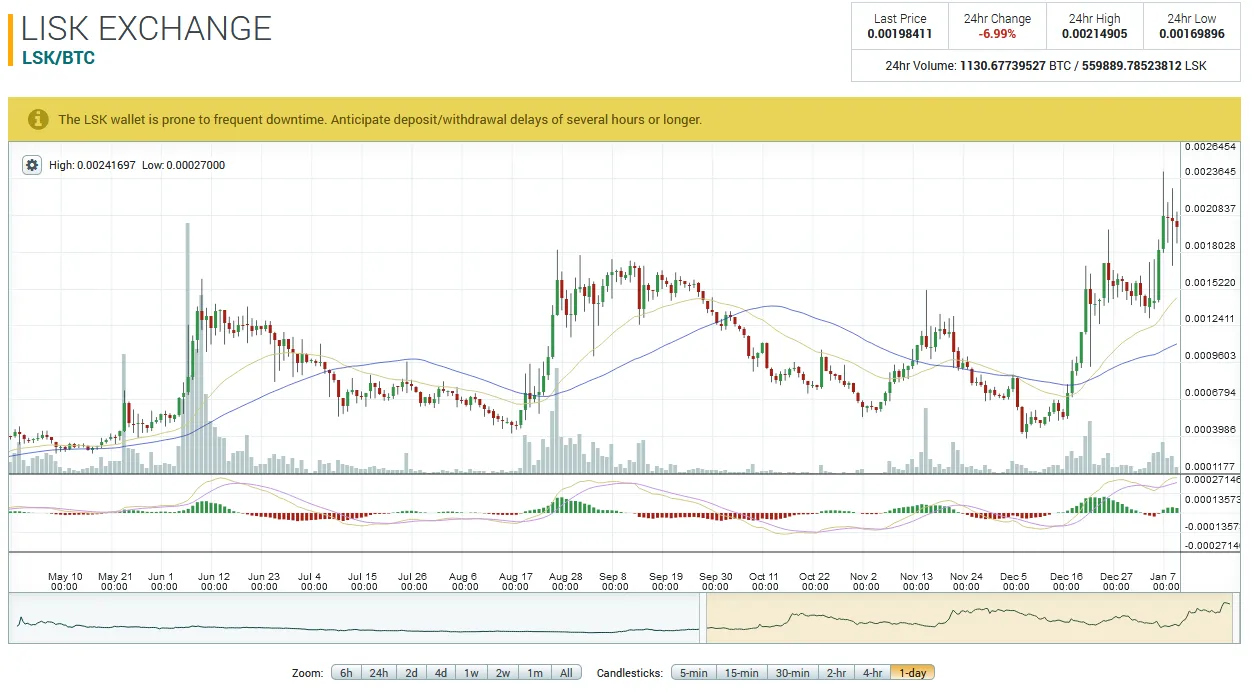Switch candlesticks to 15-min
This screenshot has width=1256, height=700.
pos(741,673)
